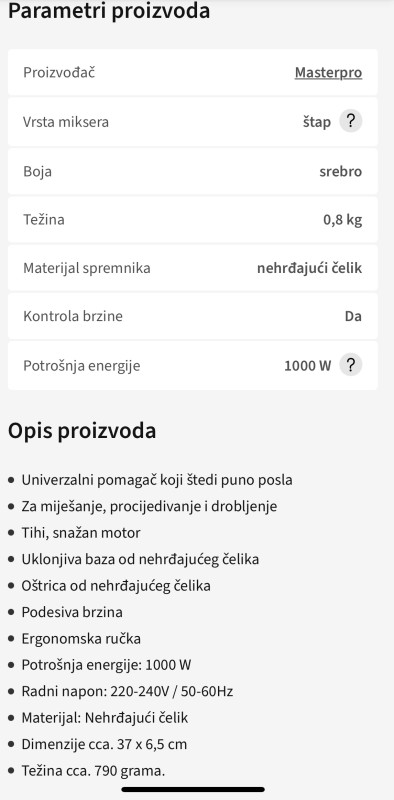Tap the help icon beside štap

click(351, 121)
